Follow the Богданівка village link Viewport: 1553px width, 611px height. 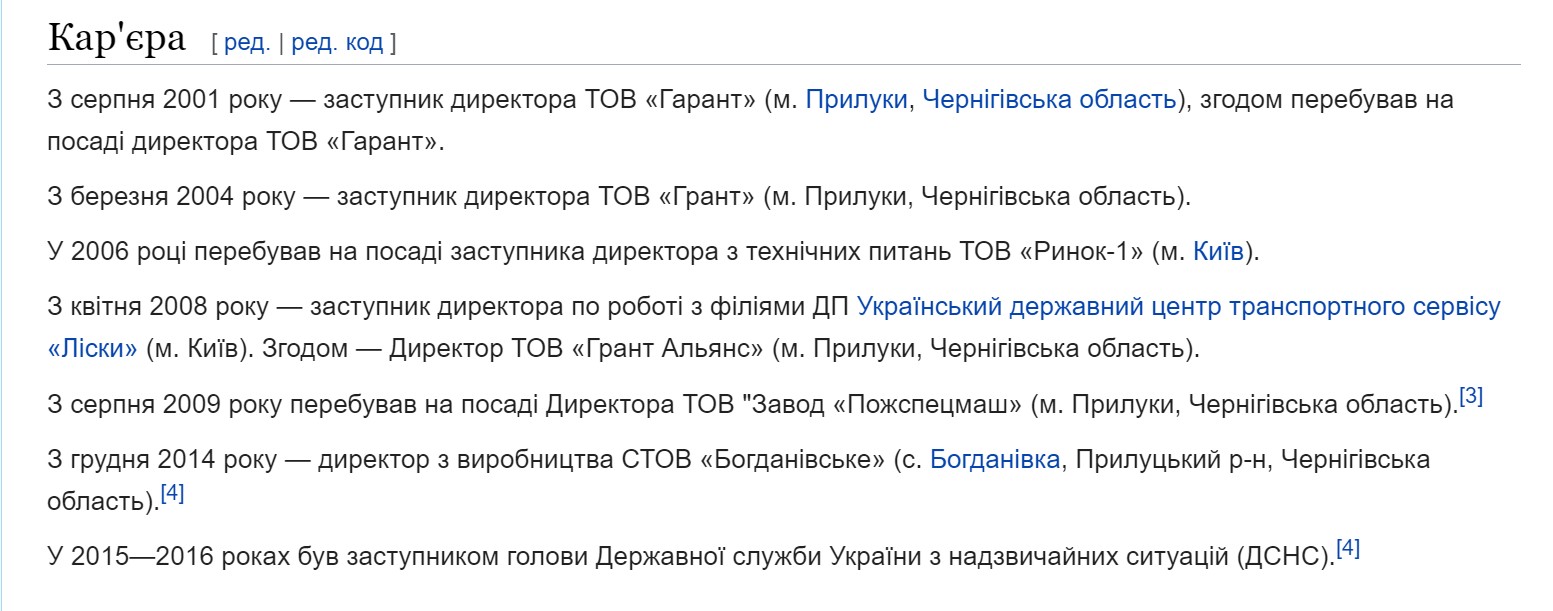point(995,460)
